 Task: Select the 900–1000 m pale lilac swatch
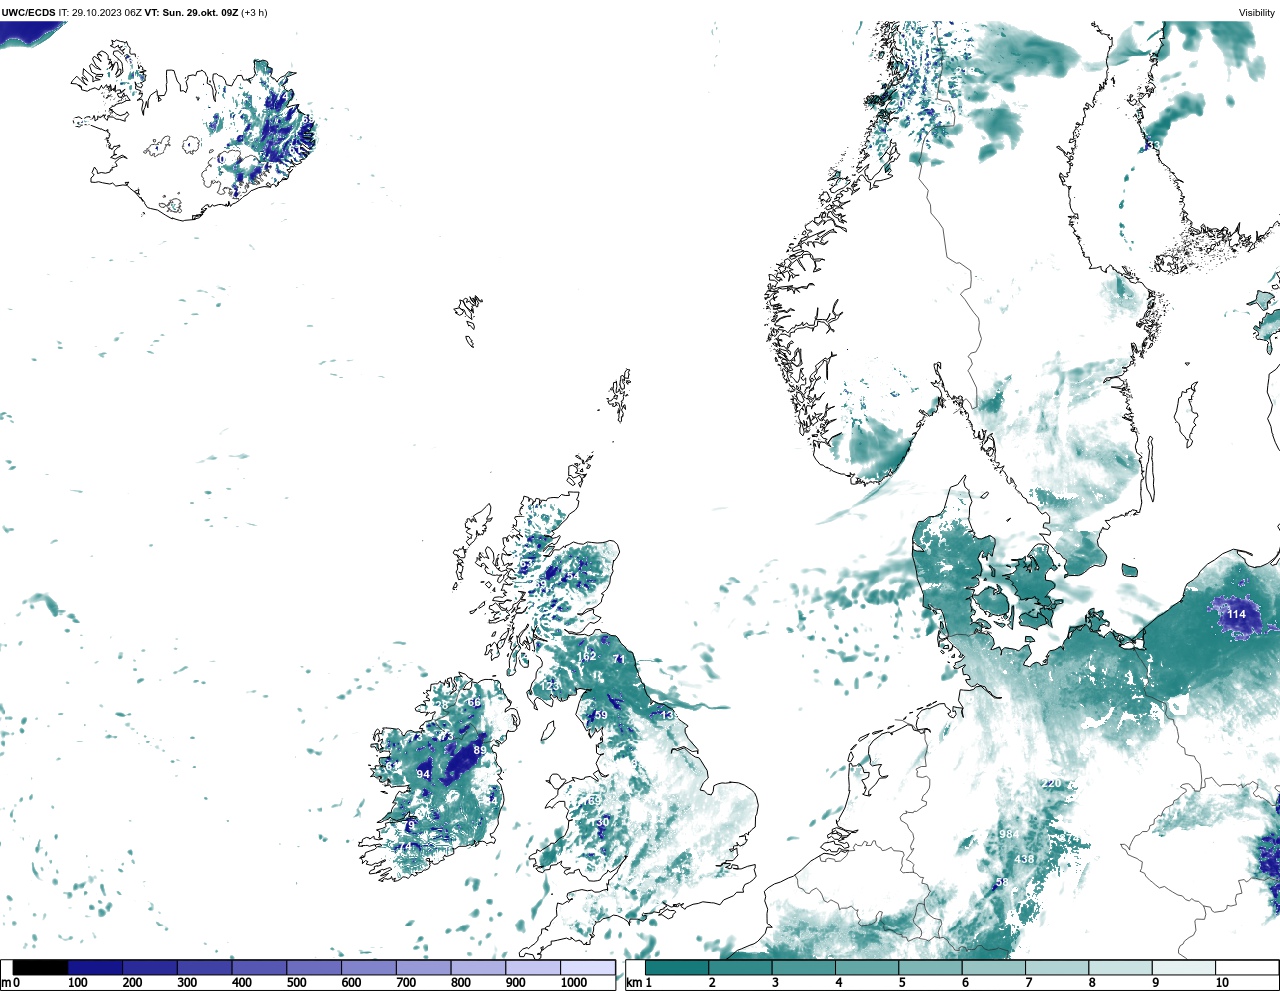point(533,968)
